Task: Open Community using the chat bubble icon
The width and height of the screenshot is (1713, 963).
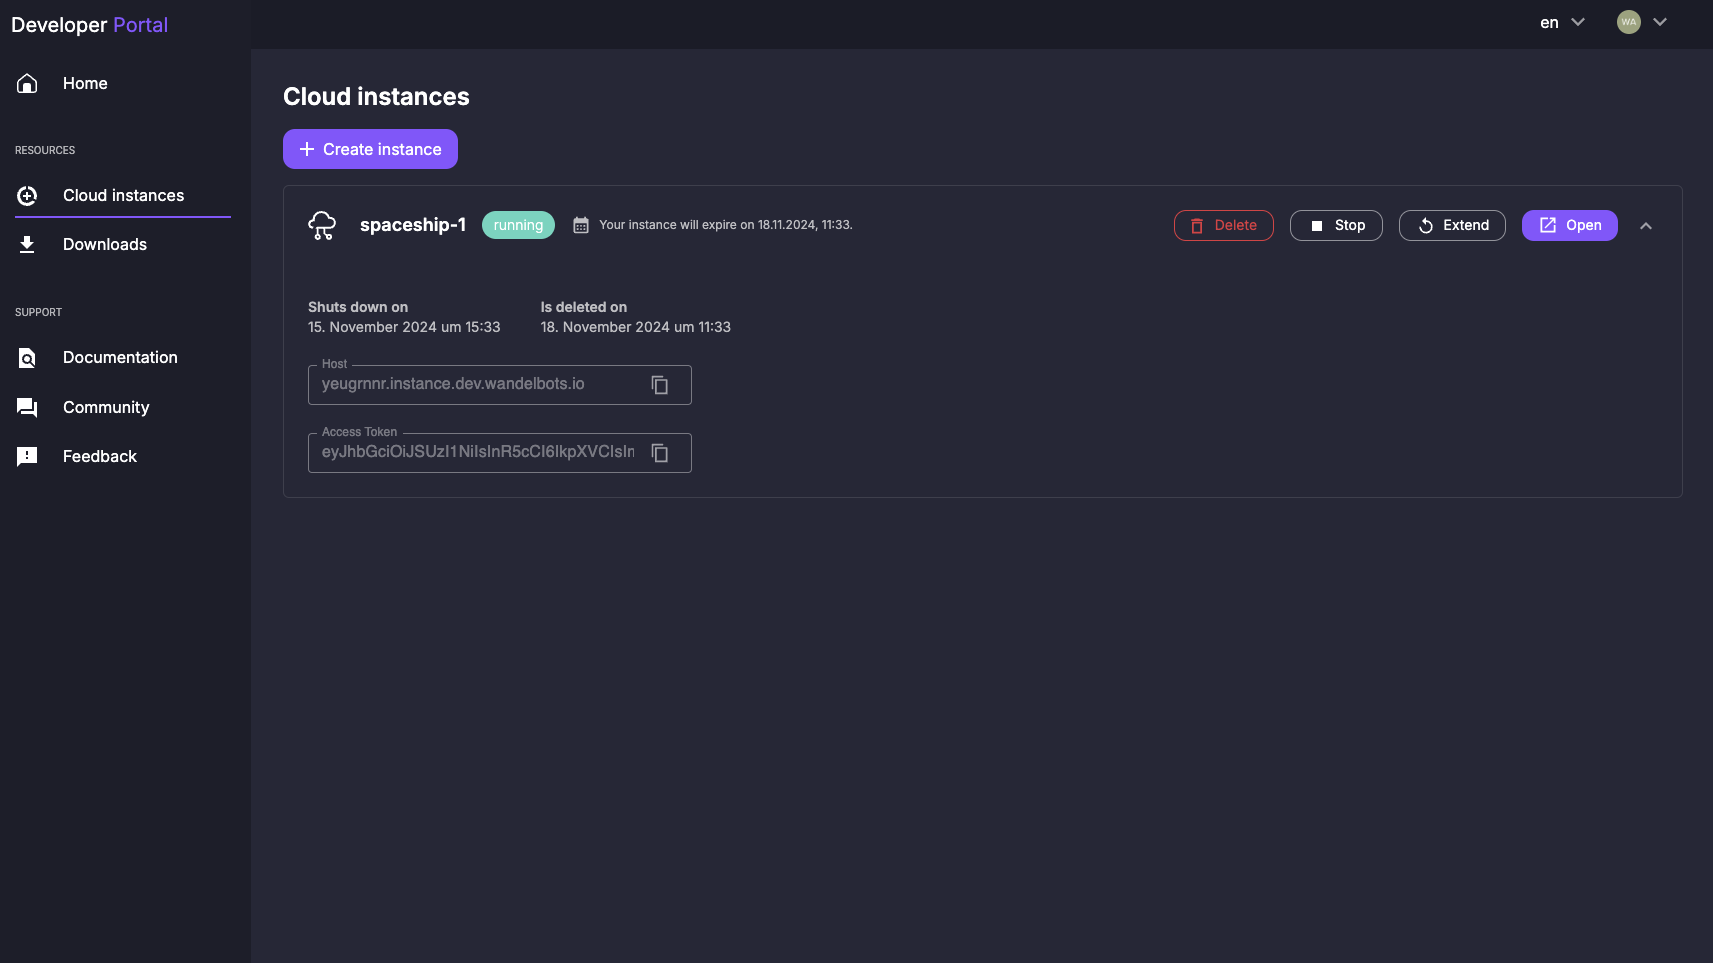Action: click(26, 406)
